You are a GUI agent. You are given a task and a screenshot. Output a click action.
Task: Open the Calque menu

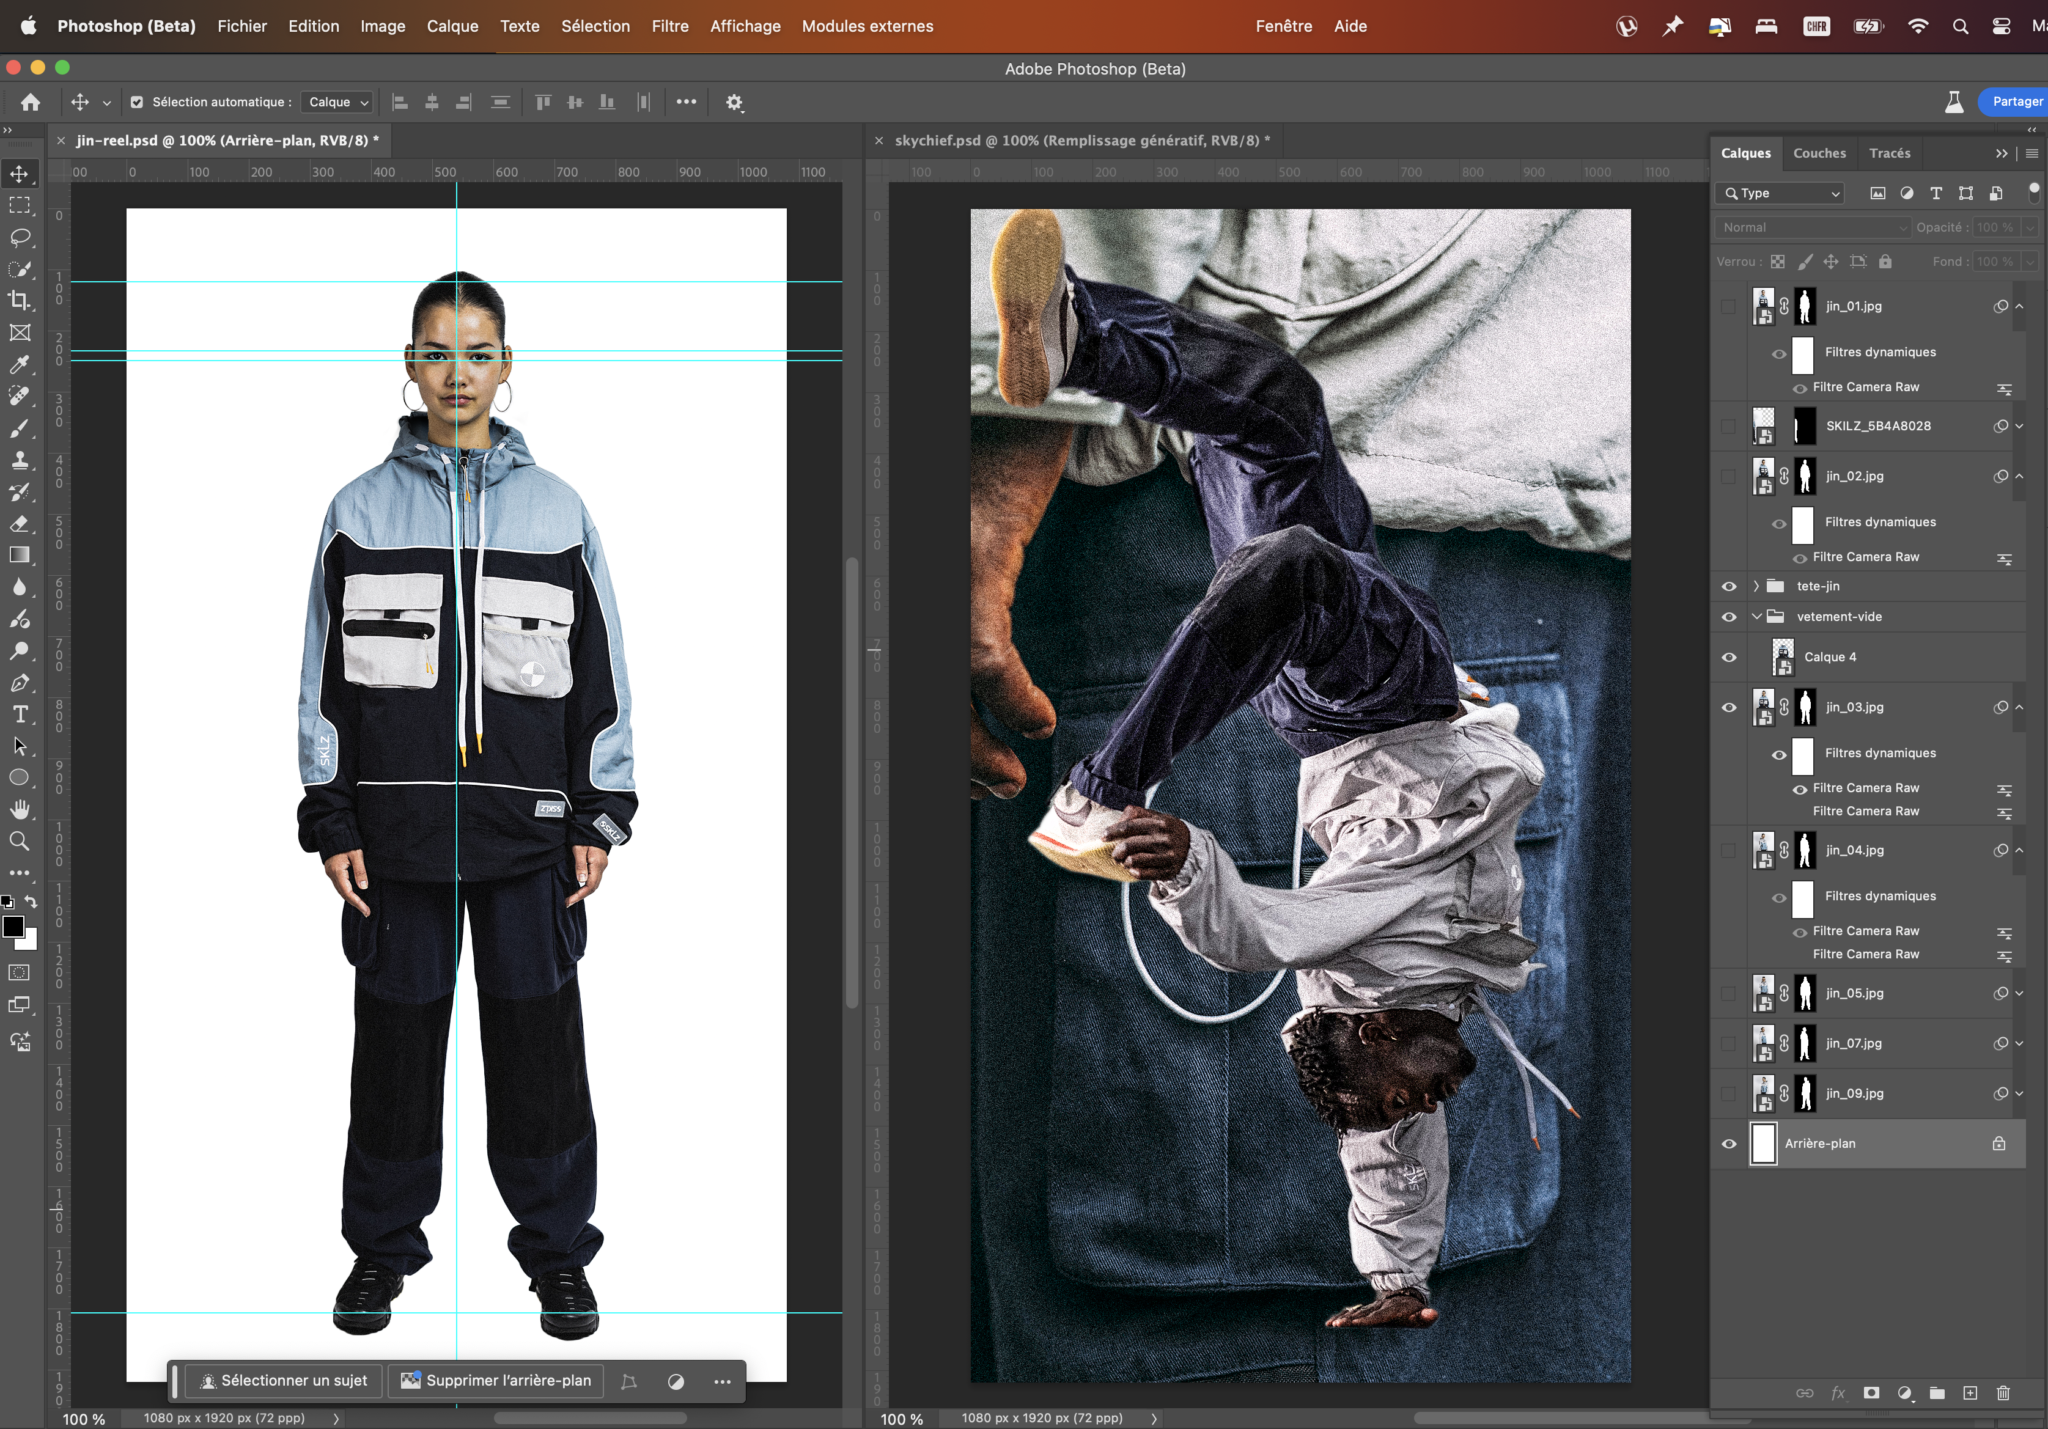click(x=452, y=26)
